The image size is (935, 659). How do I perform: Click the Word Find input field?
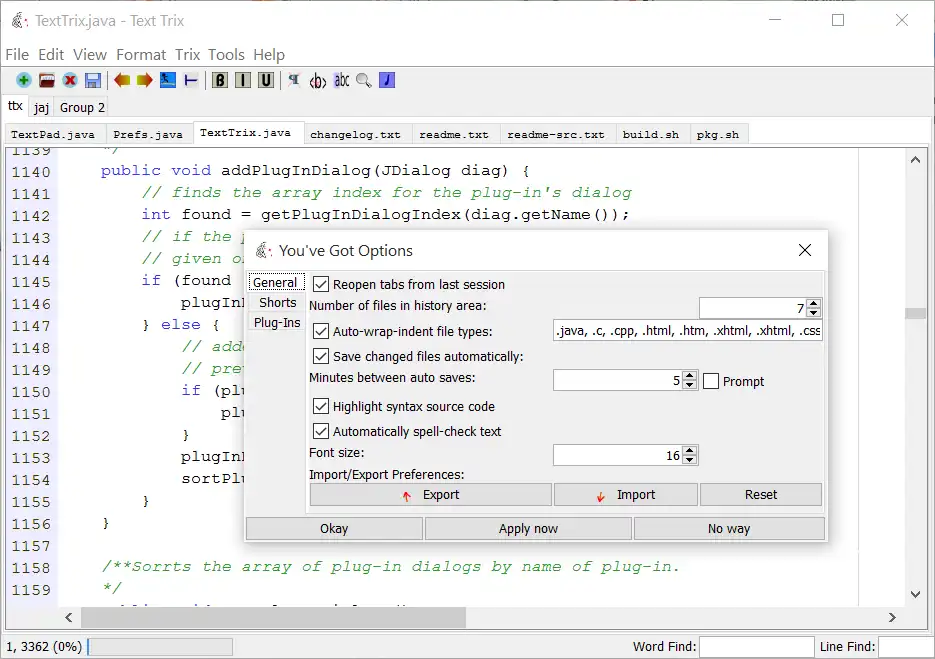754,647
